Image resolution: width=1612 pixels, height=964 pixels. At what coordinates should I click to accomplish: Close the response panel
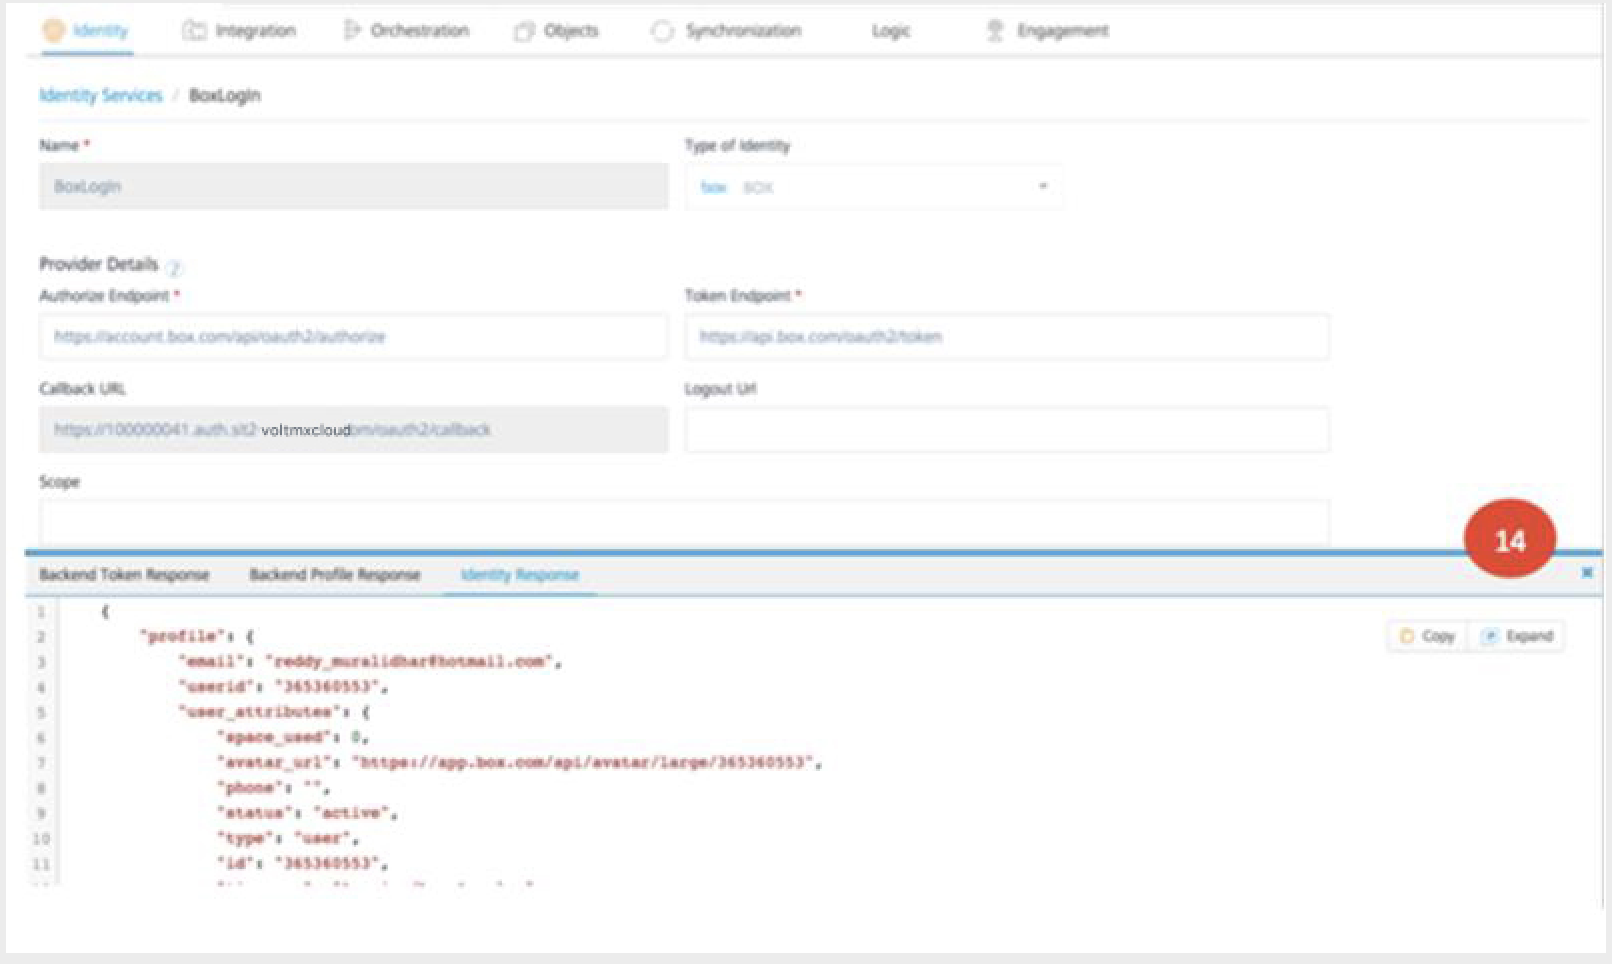(x=1587, y=572)
